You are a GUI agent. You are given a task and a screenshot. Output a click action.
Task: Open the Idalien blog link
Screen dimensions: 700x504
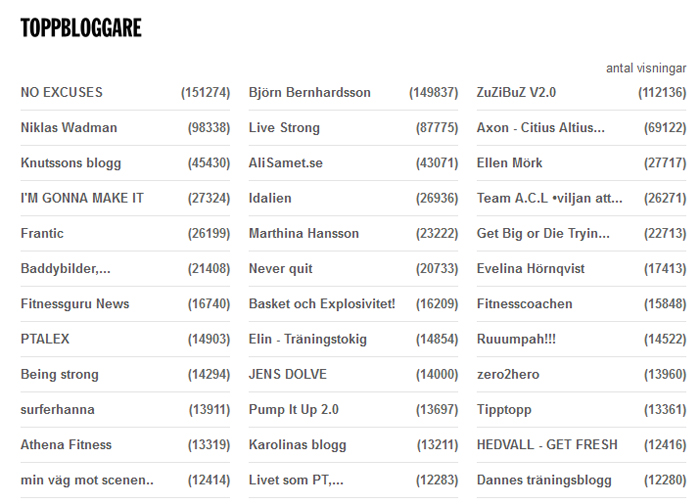270,198
